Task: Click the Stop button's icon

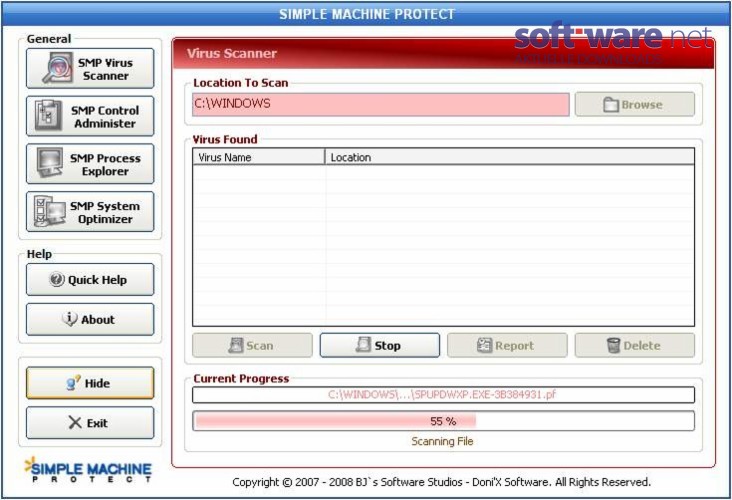Action: (363, 345)
